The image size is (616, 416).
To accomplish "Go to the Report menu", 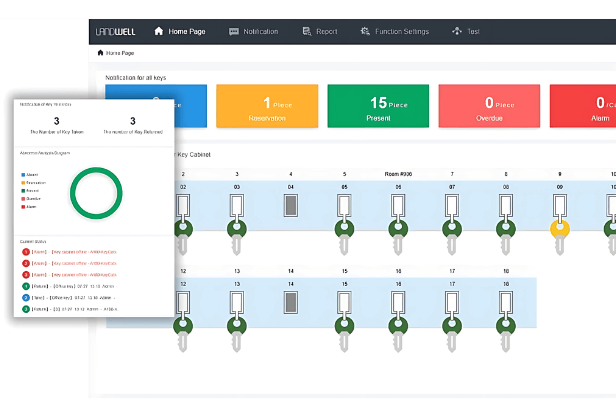I will pyautogui.click(x=320, y=31).
